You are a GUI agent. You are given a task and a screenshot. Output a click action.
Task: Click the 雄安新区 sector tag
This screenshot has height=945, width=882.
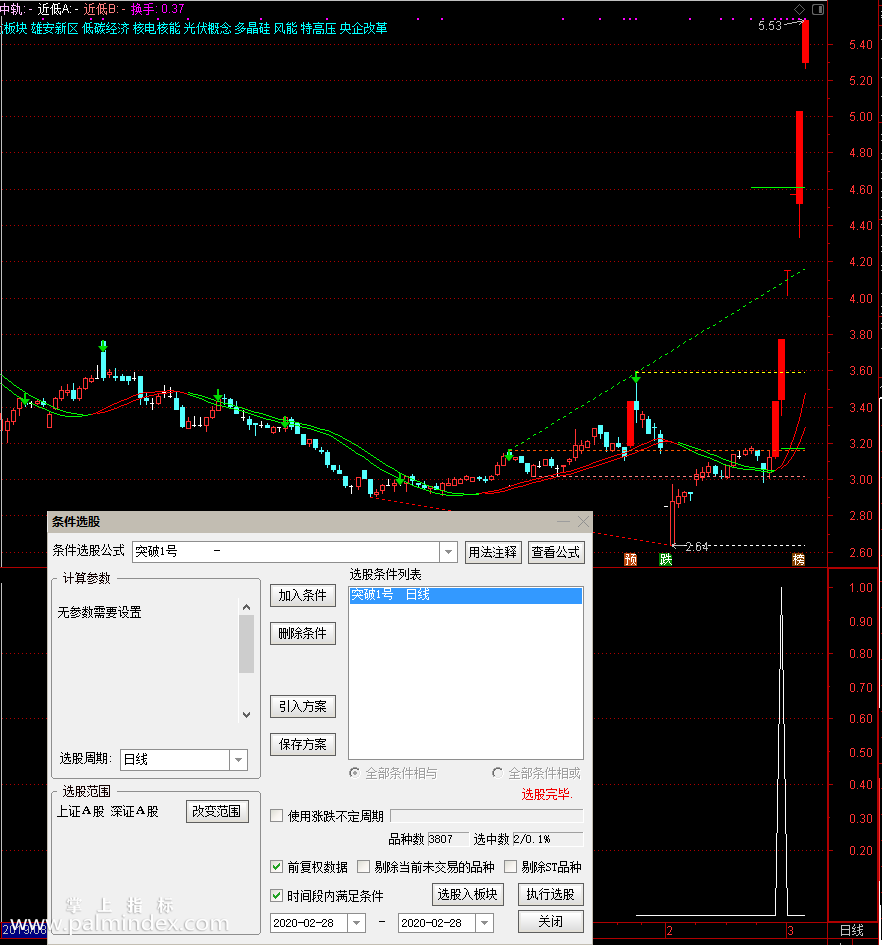click(x=55, y=28)
